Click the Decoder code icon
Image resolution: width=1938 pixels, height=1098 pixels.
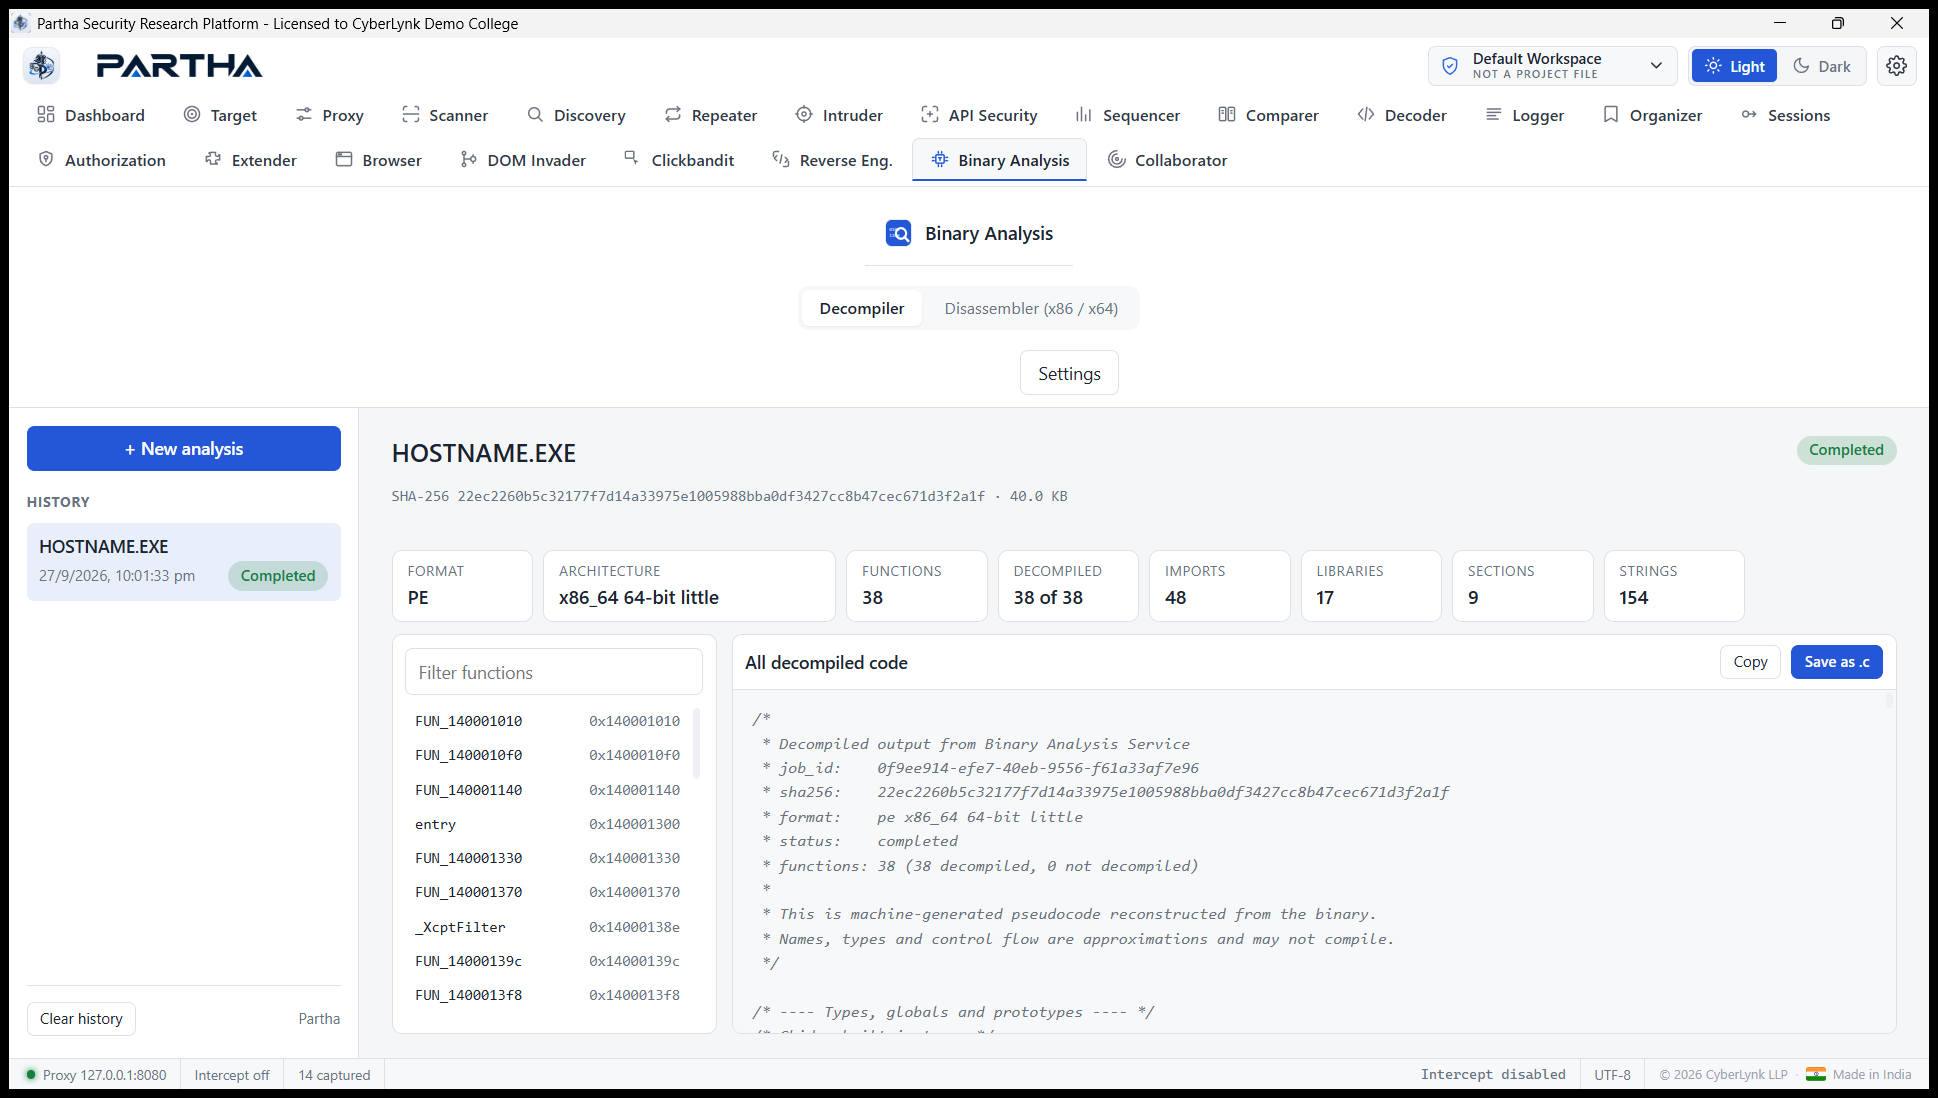[1366, 115]
